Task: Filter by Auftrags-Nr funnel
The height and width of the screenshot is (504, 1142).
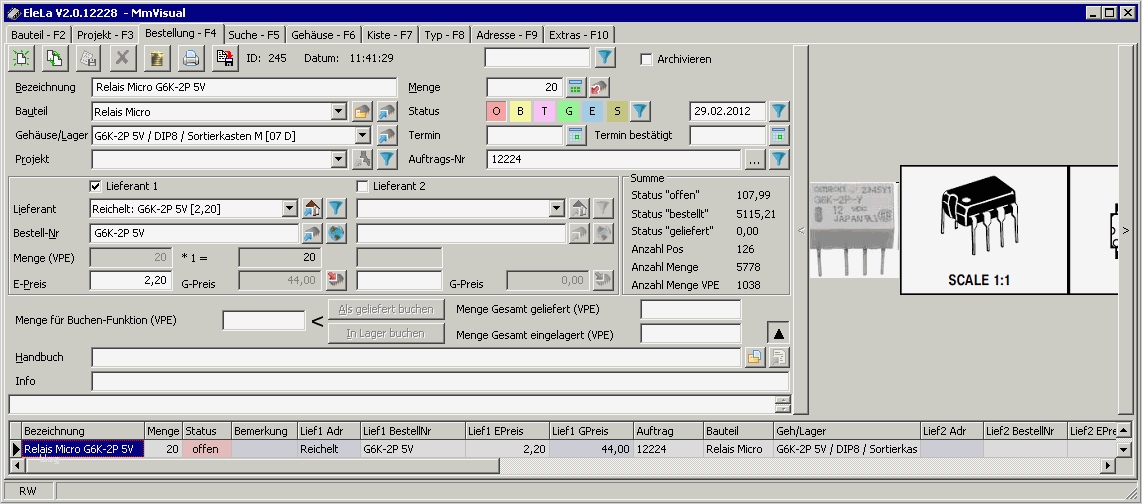Action: click(779, 159)
